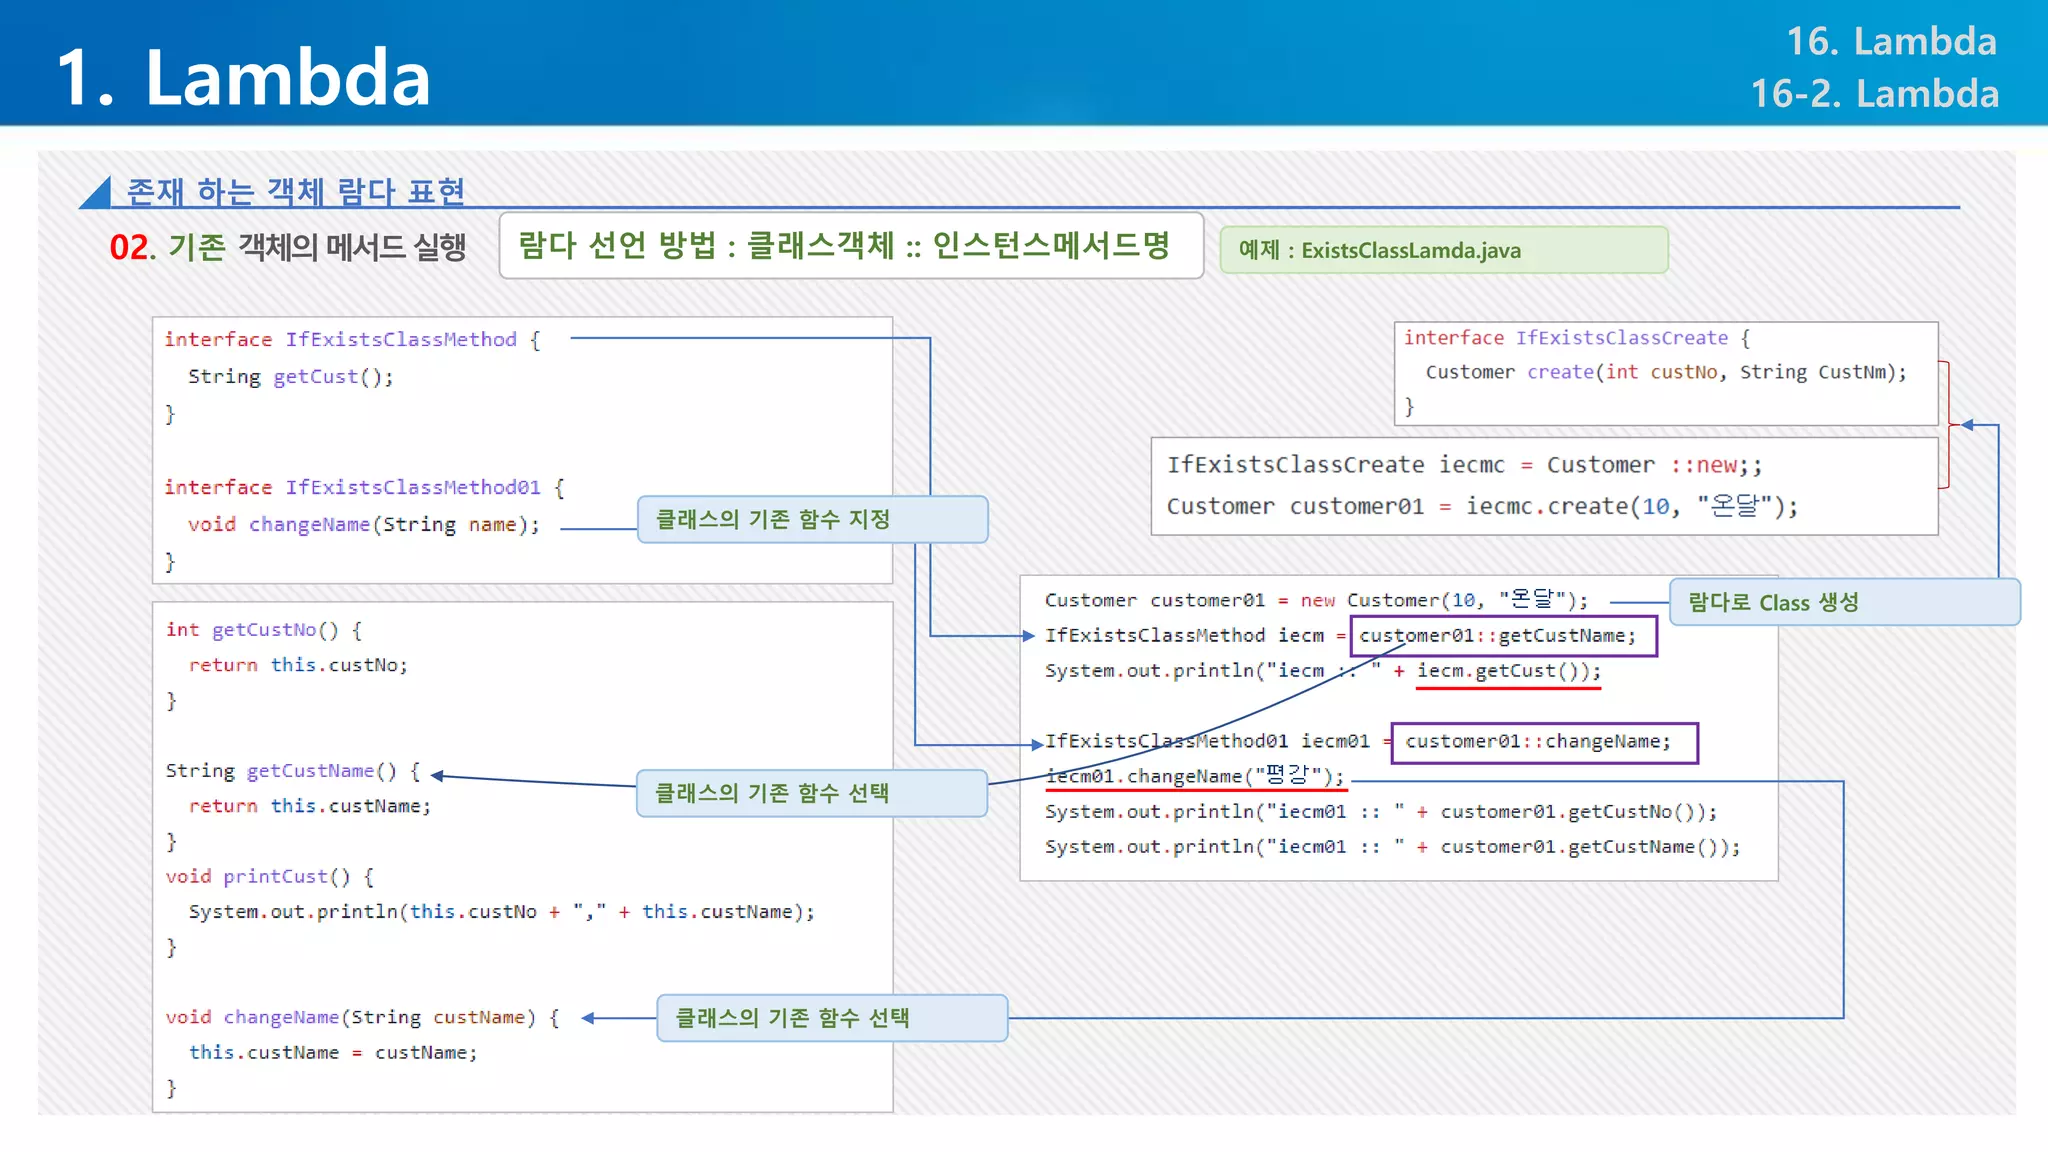Click the text 'IfExistsClassMethod01 iecm01 ='
The image size is (2048, 1152).
(1219, 742)
